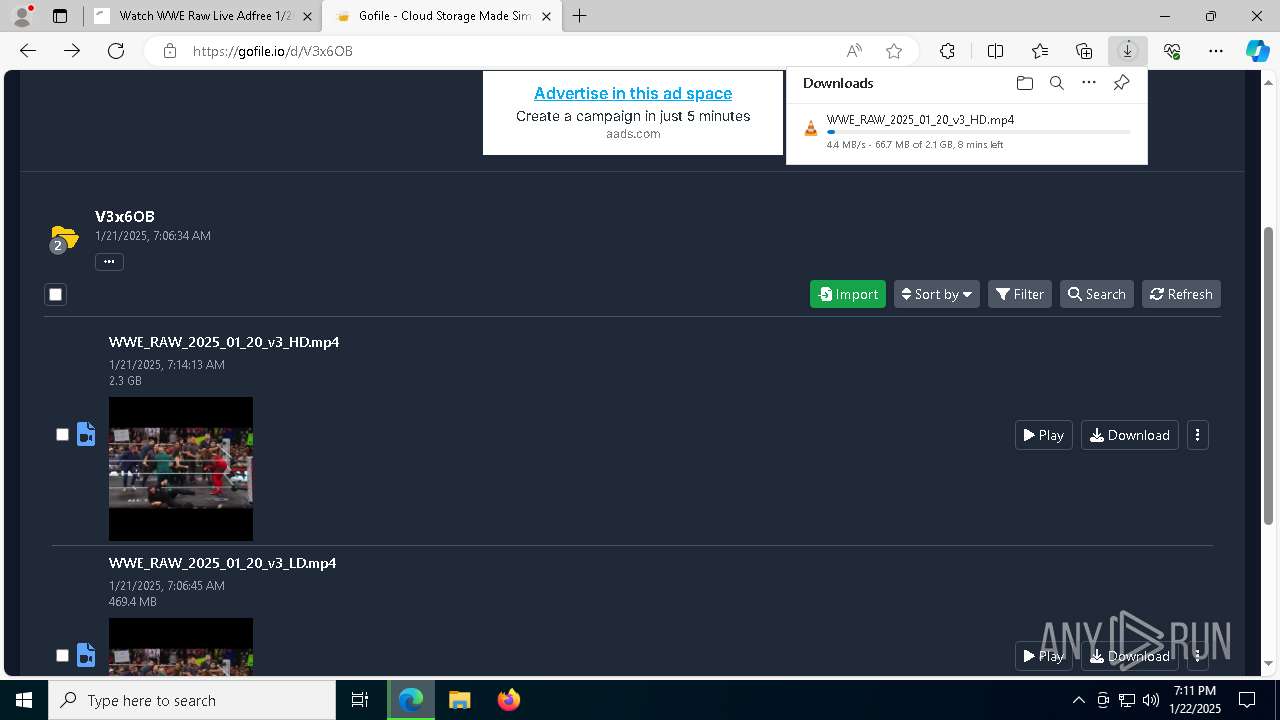Open Windows Start menu

[24, 700]
